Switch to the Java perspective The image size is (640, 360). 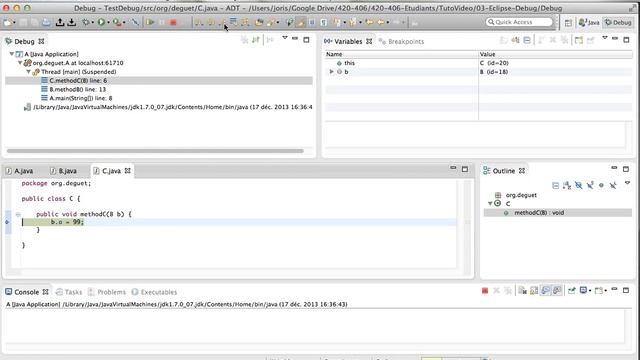(589, 23)
